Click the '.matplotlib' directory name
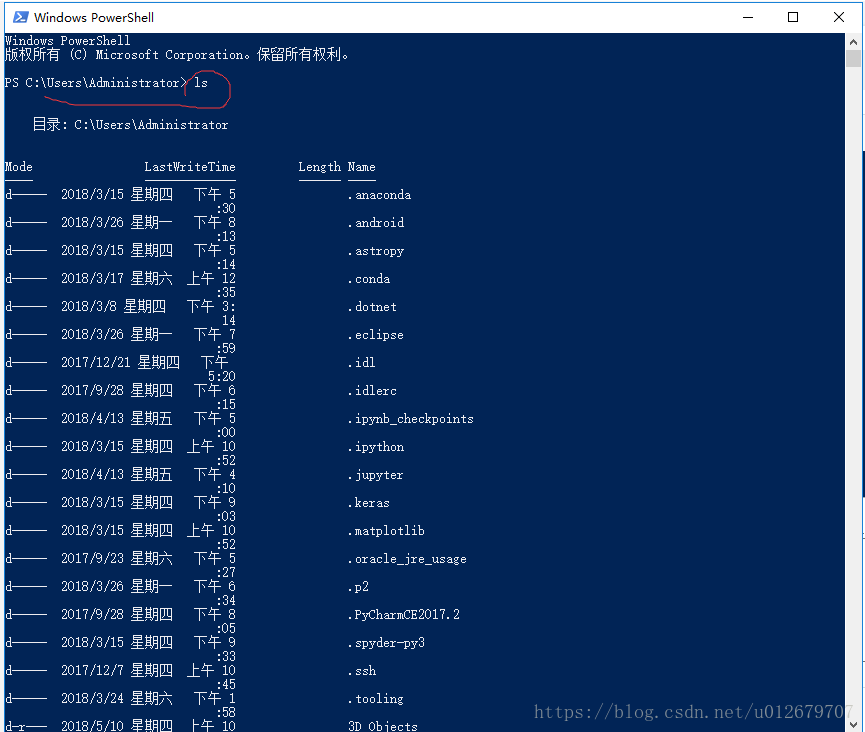This screenshot has height=732, width=865. click(x=386, y=531)
